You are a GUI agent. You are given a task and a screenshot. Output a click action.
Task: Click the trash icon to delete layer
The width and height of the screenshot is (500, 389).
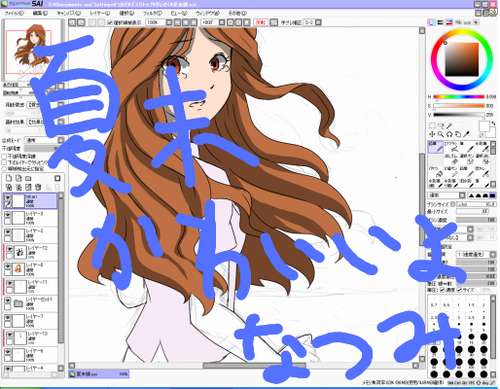(x=38, y=187)
